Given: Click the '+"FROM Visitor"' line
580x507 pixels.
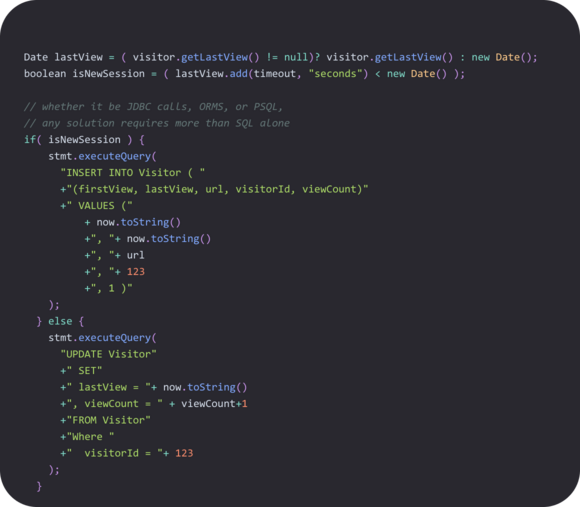Looking at the screenshot, I should 105,420.
